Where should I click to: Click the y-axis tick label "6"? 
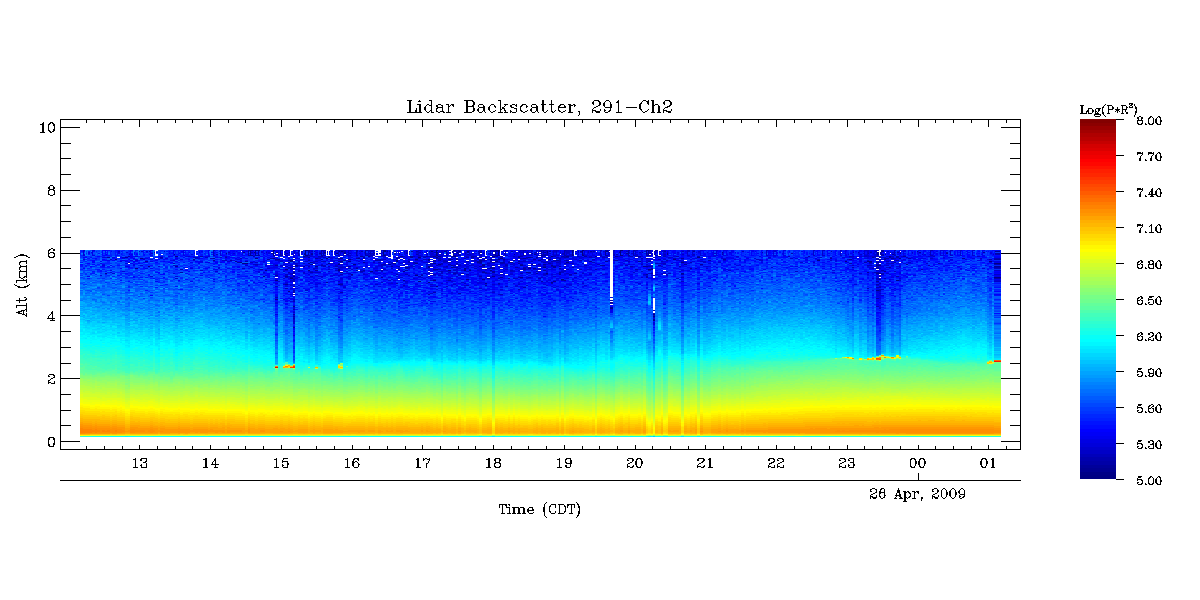[50, 253]
